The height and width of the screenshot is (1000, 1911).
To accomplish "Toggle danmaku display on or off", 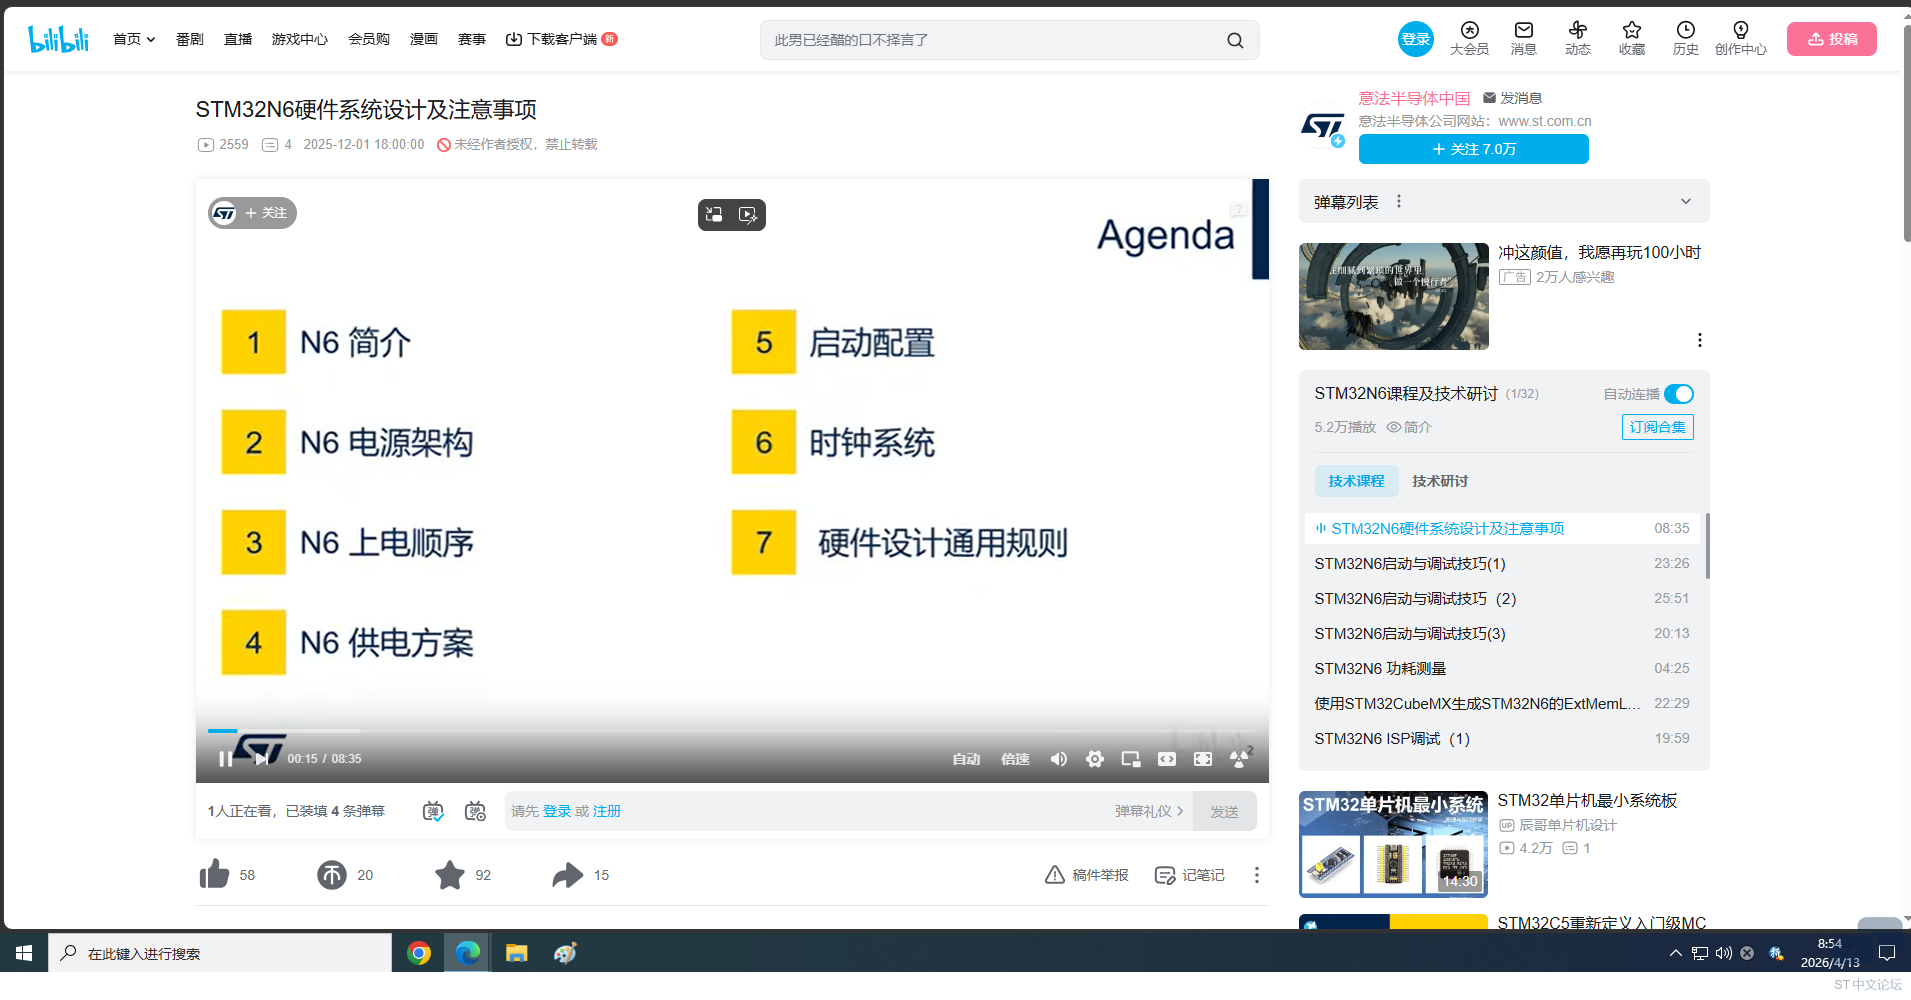I will point(433,811).
